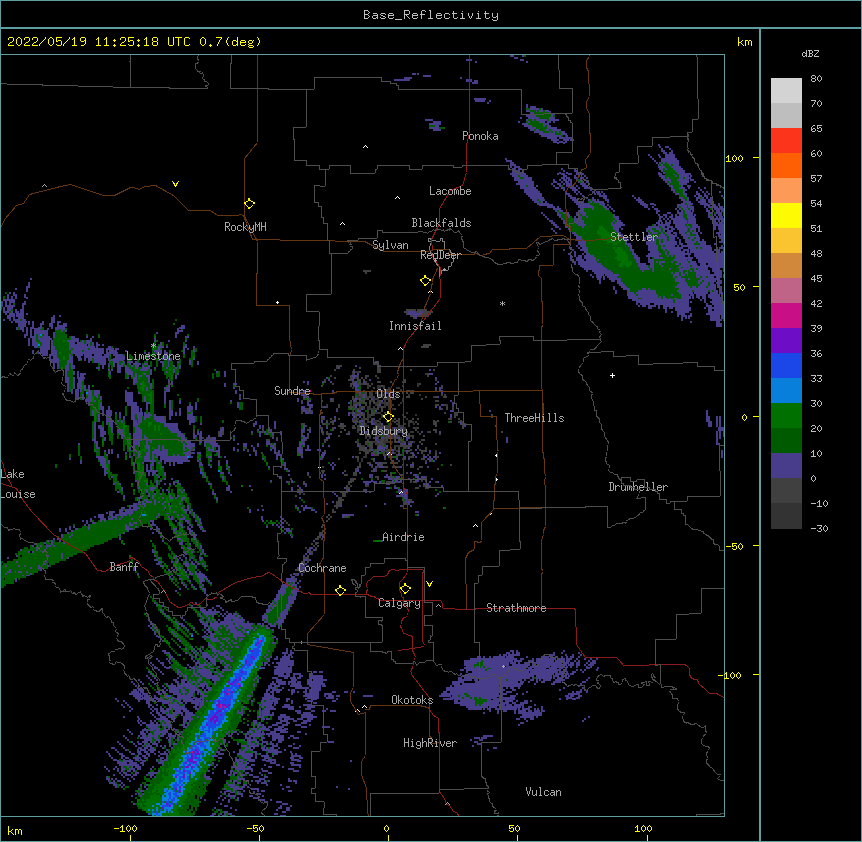Image resolution: width=862 pixels, height=842 pixels.
Task: Click the Ponoka town label
Action: click(480, 136)
